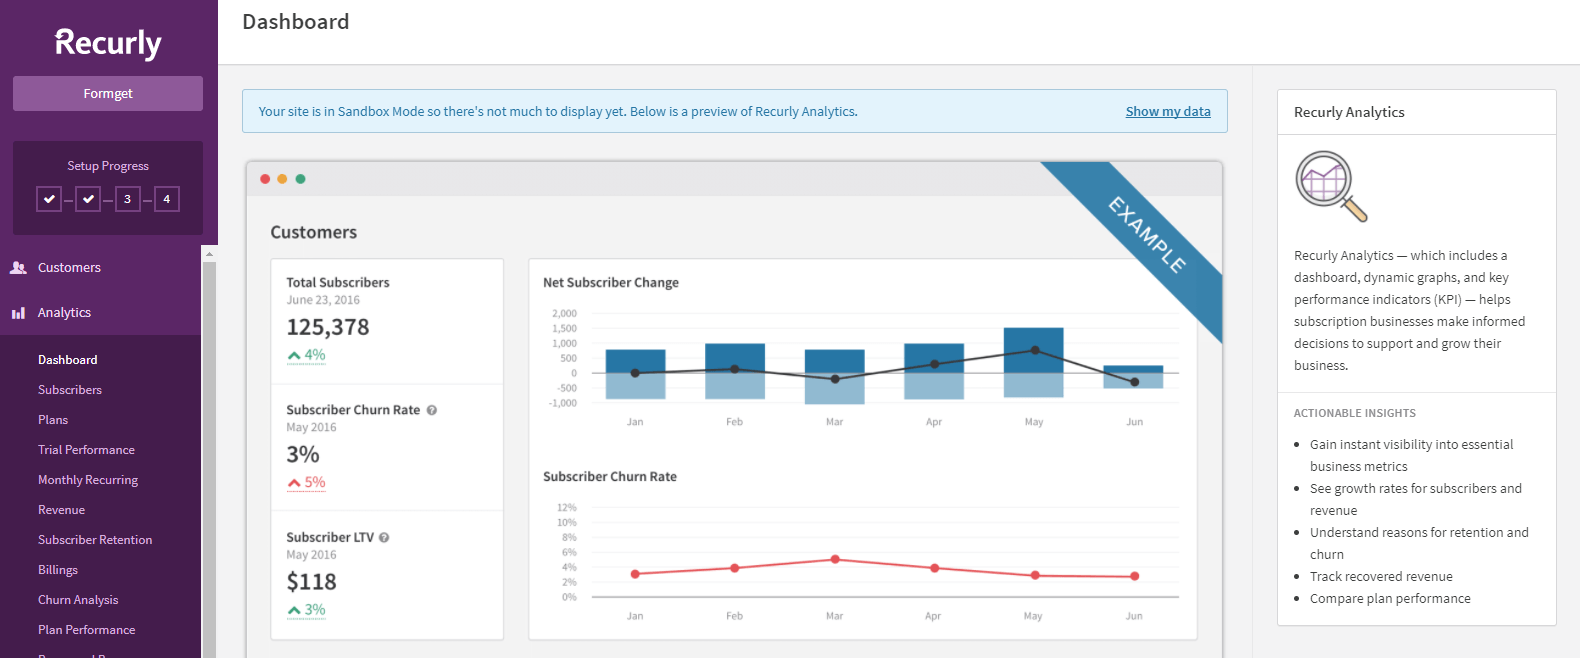
Task: Click the Subscriber LTV value $118
Action: point(311,582)
